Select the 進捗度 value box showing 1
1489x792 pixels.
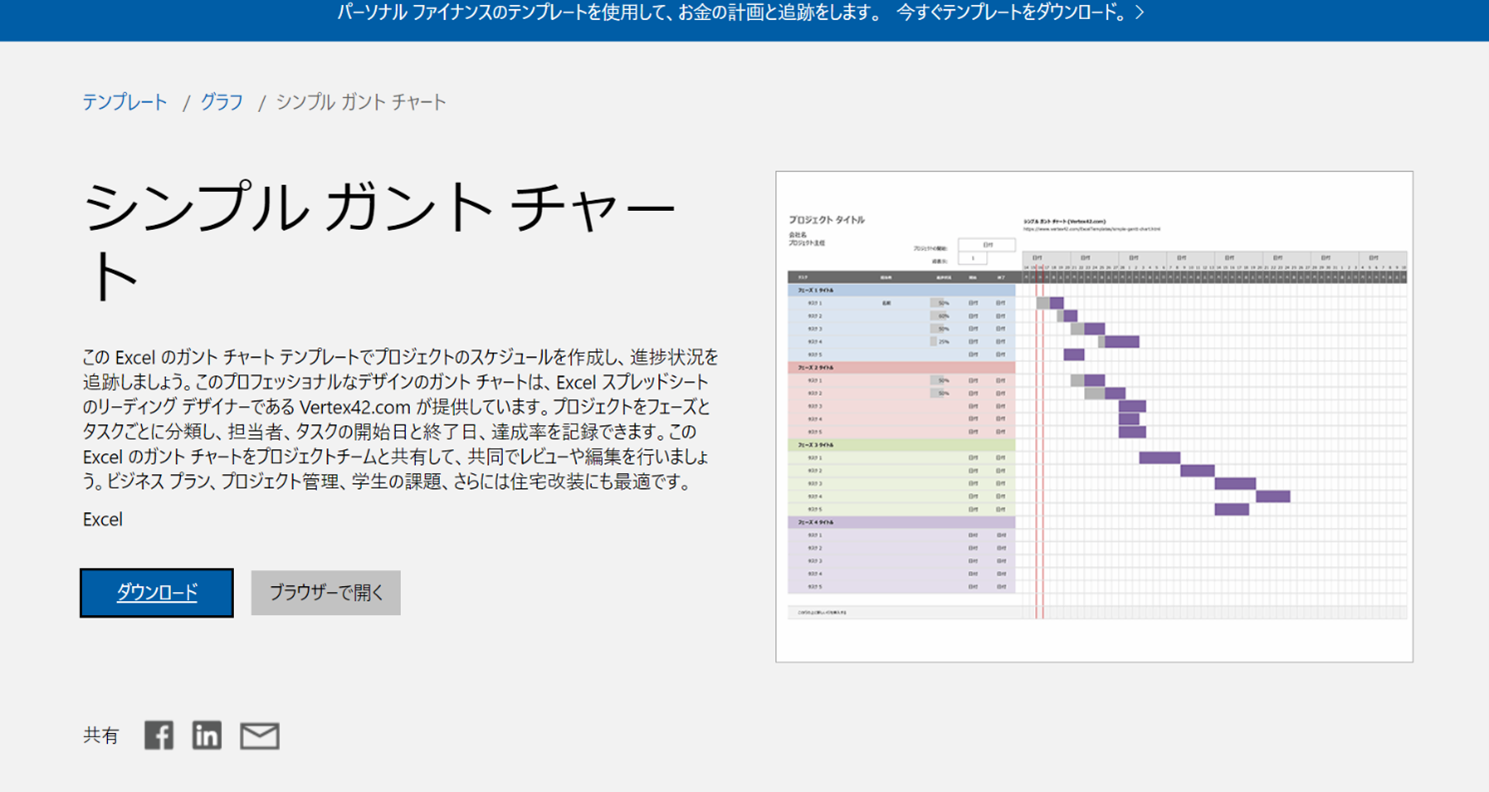click(973, 258)
